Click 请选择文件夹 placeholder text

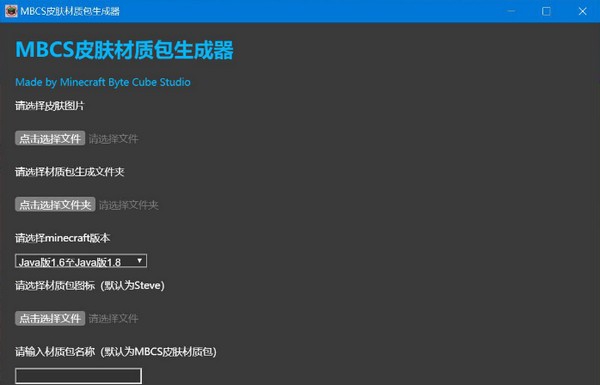(x=129, y=206)
